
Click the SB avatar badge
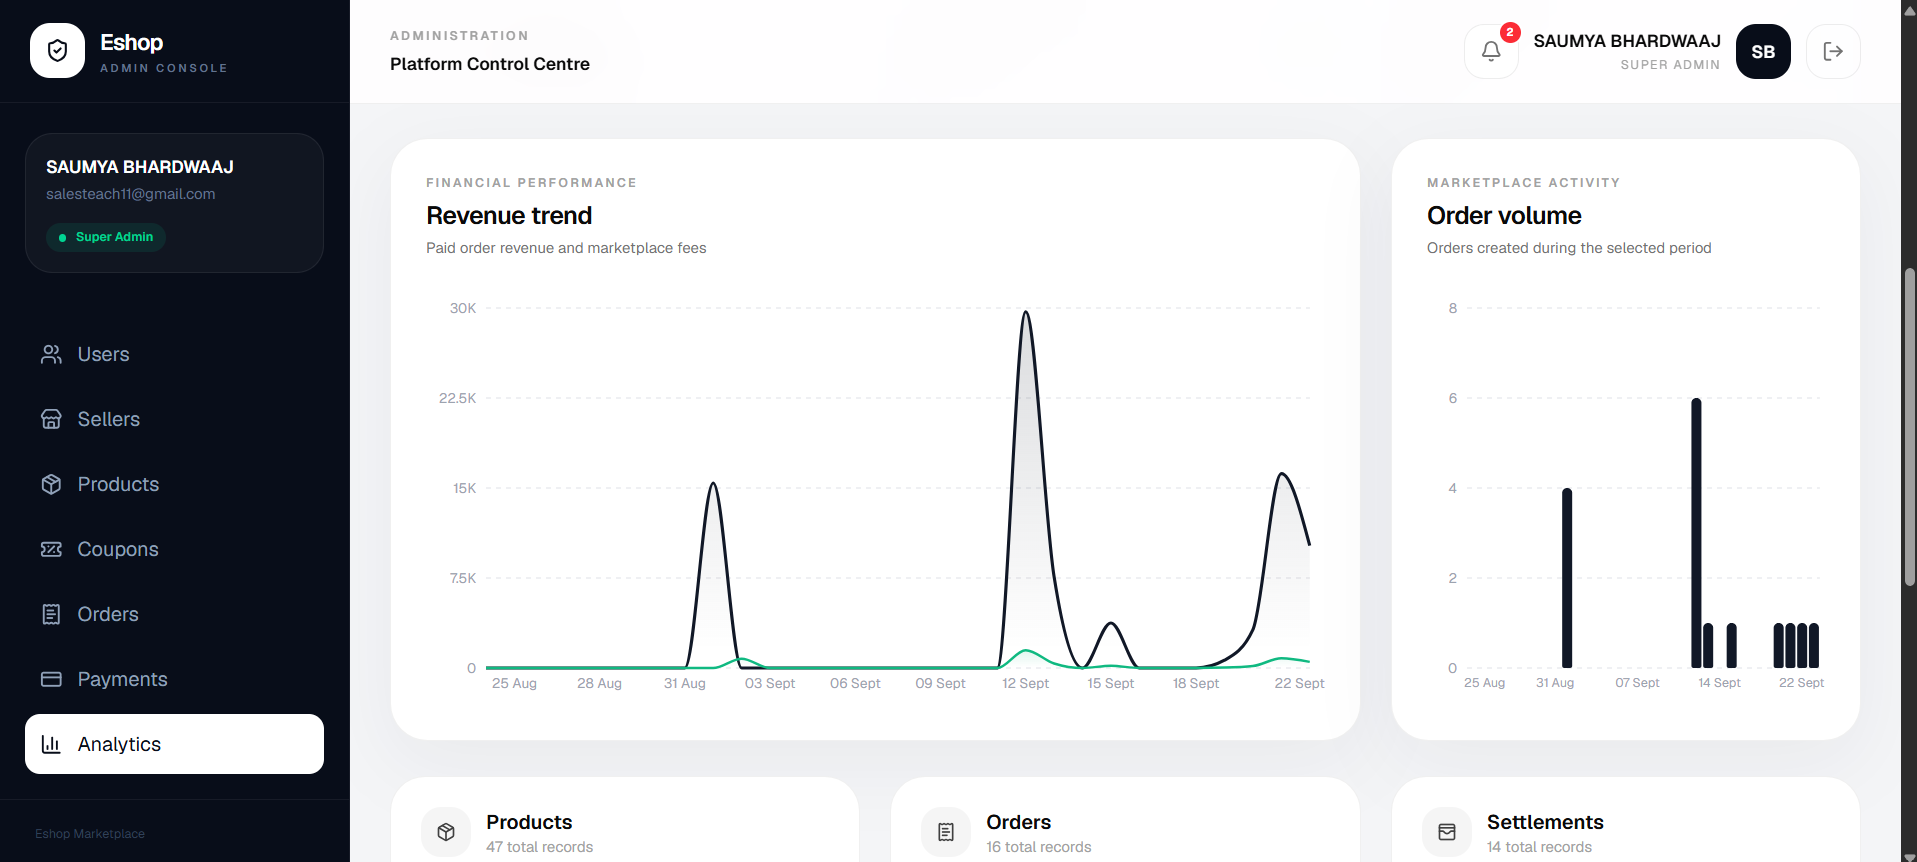1763,51
